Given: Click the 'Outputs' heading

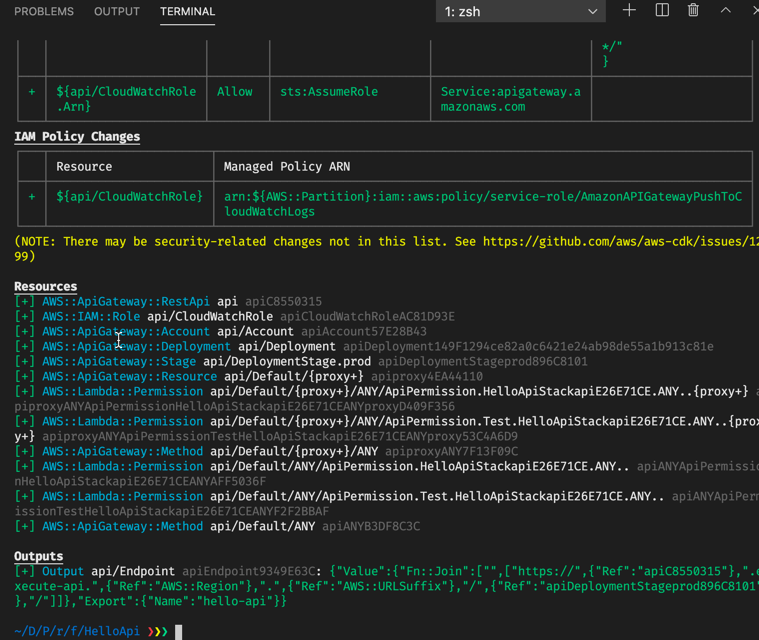Looking at the screenshot, I should (x=39, y=556).
